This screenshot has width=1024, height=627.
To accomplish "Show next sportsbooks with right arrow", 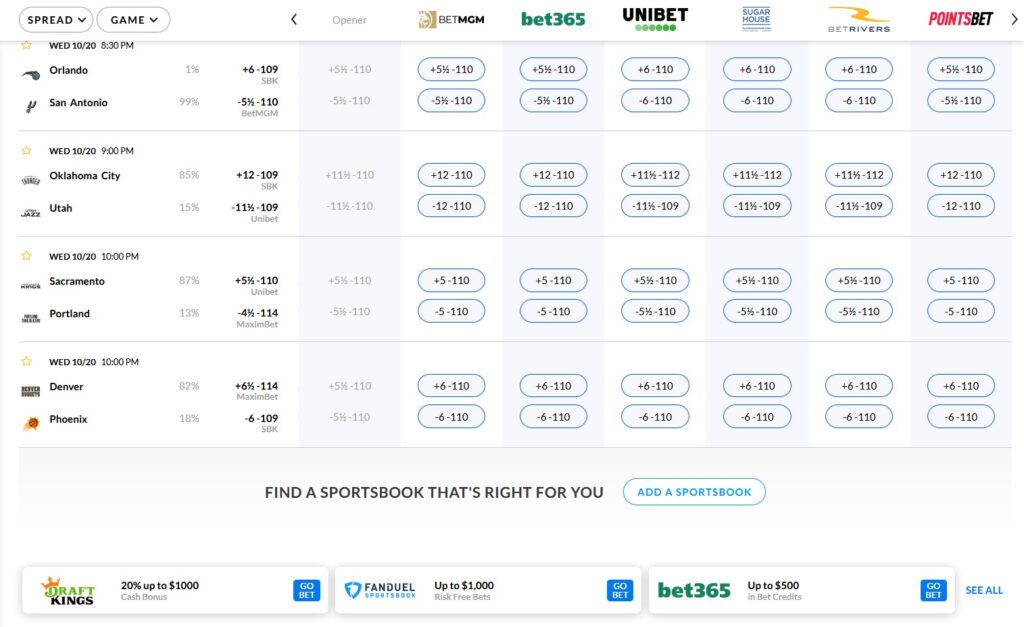I will tap(1014, 20).
